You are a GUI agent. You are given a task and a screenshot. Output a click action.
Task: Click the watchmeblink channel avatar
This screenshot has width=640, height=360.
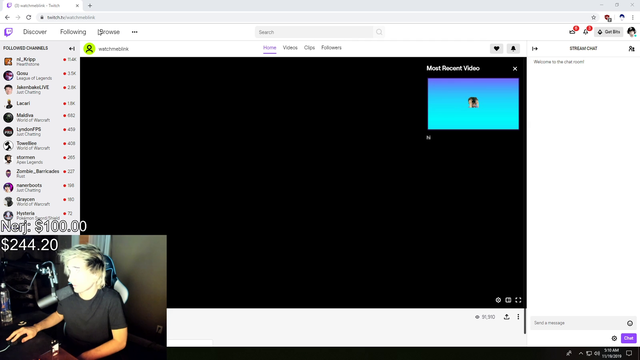coord(89,49)
